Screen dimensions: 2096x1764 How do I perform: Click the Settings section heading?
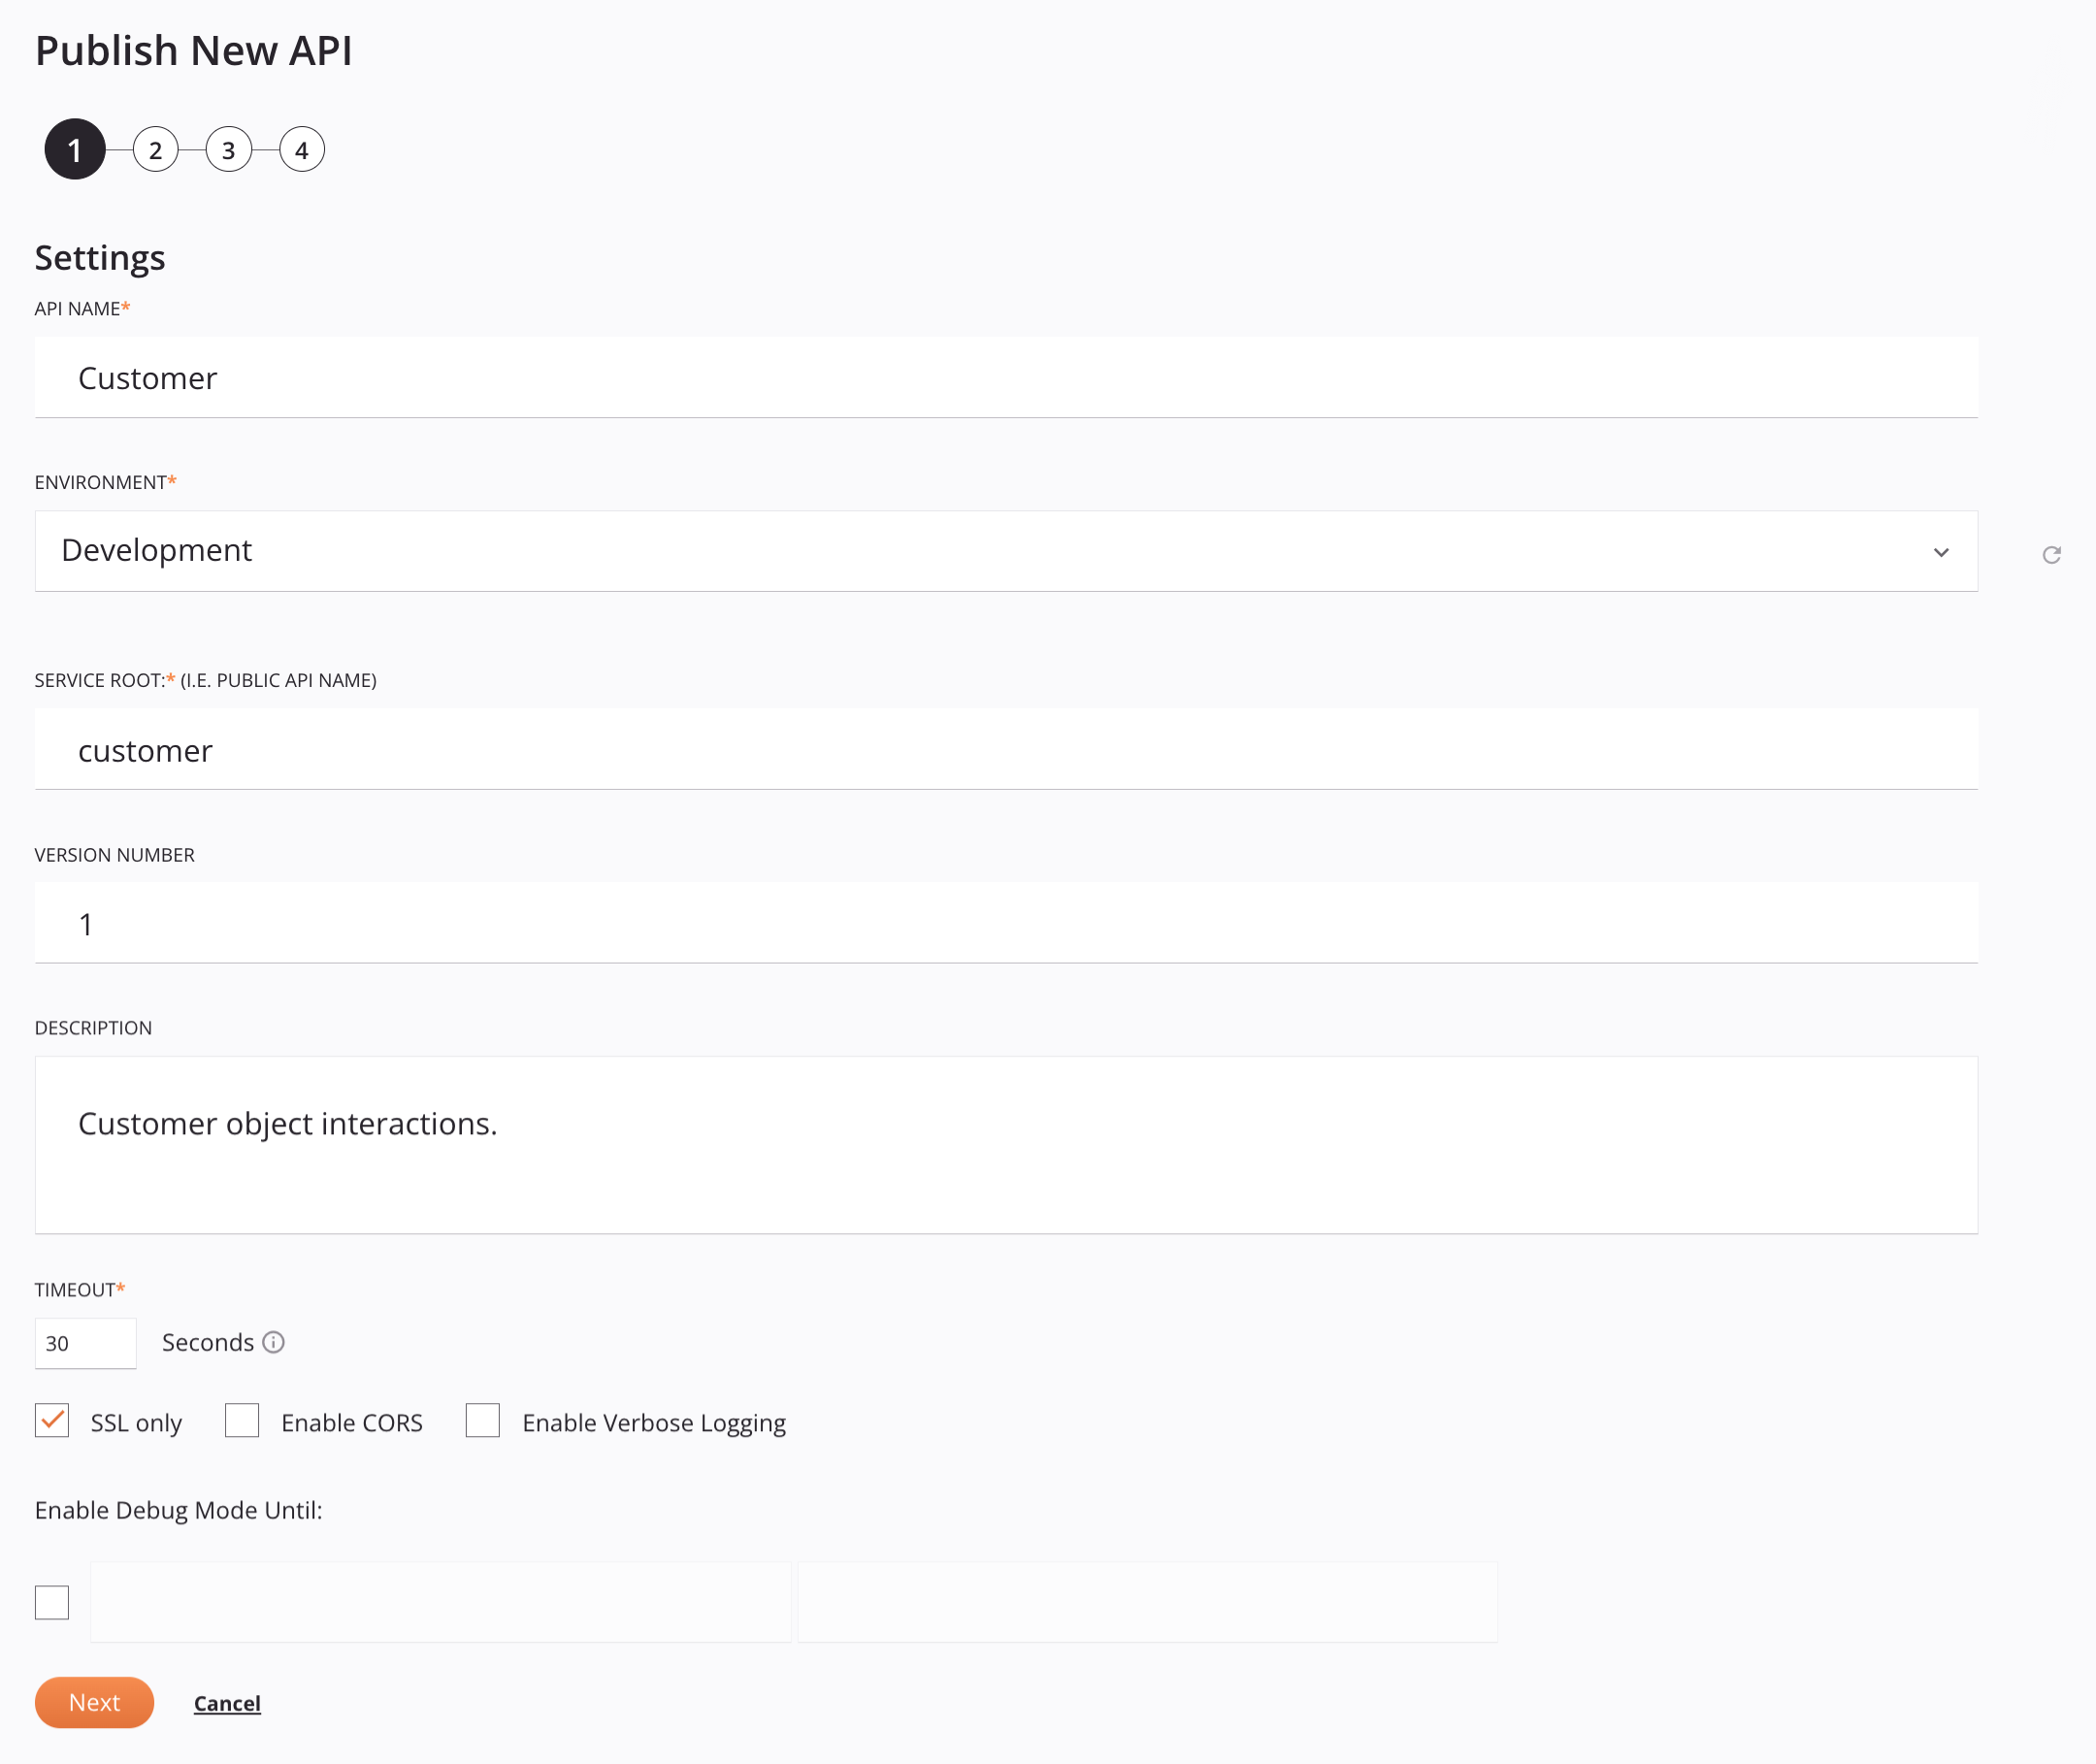pos(100,255)
